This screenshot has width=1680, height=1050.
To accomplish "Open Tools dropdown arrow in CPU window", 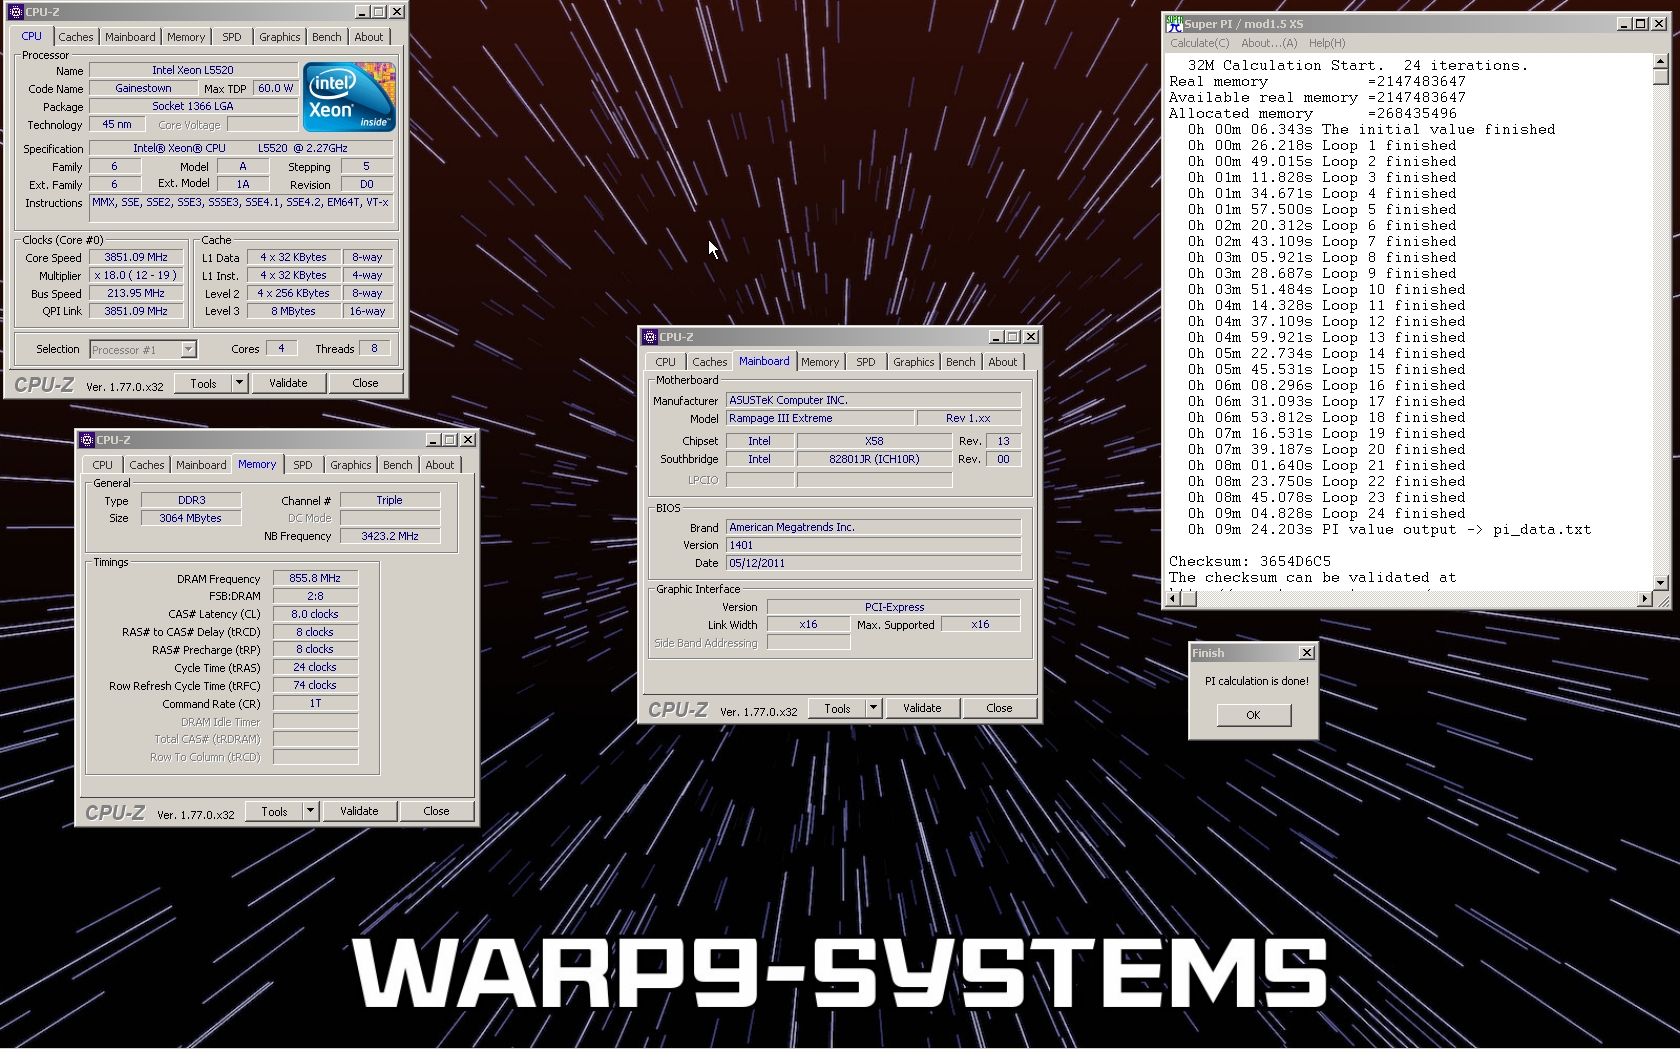I will pos(239,383).
